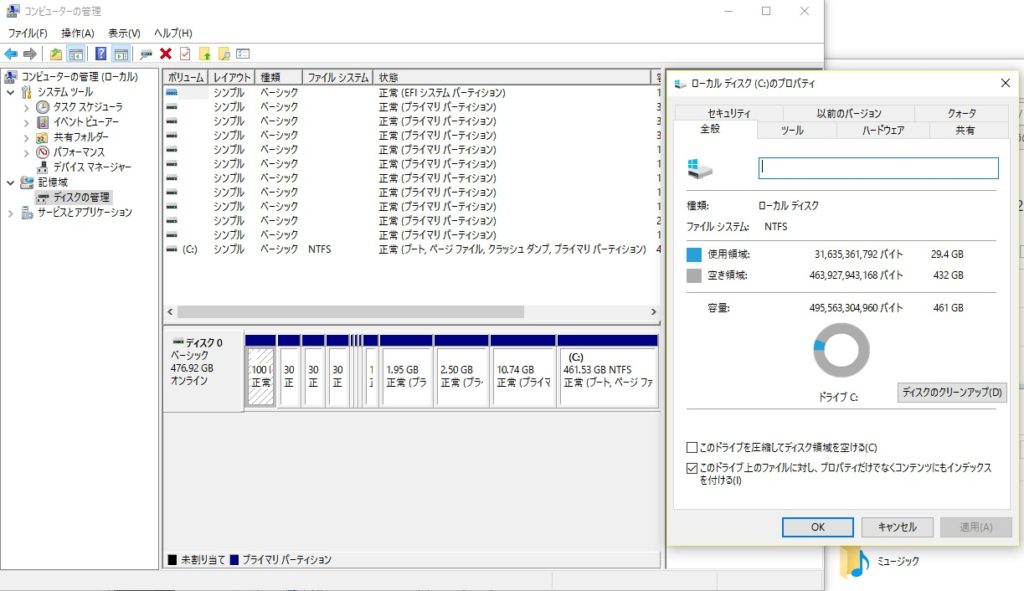
Task: Click the キャンセル button
Action: 897,527
